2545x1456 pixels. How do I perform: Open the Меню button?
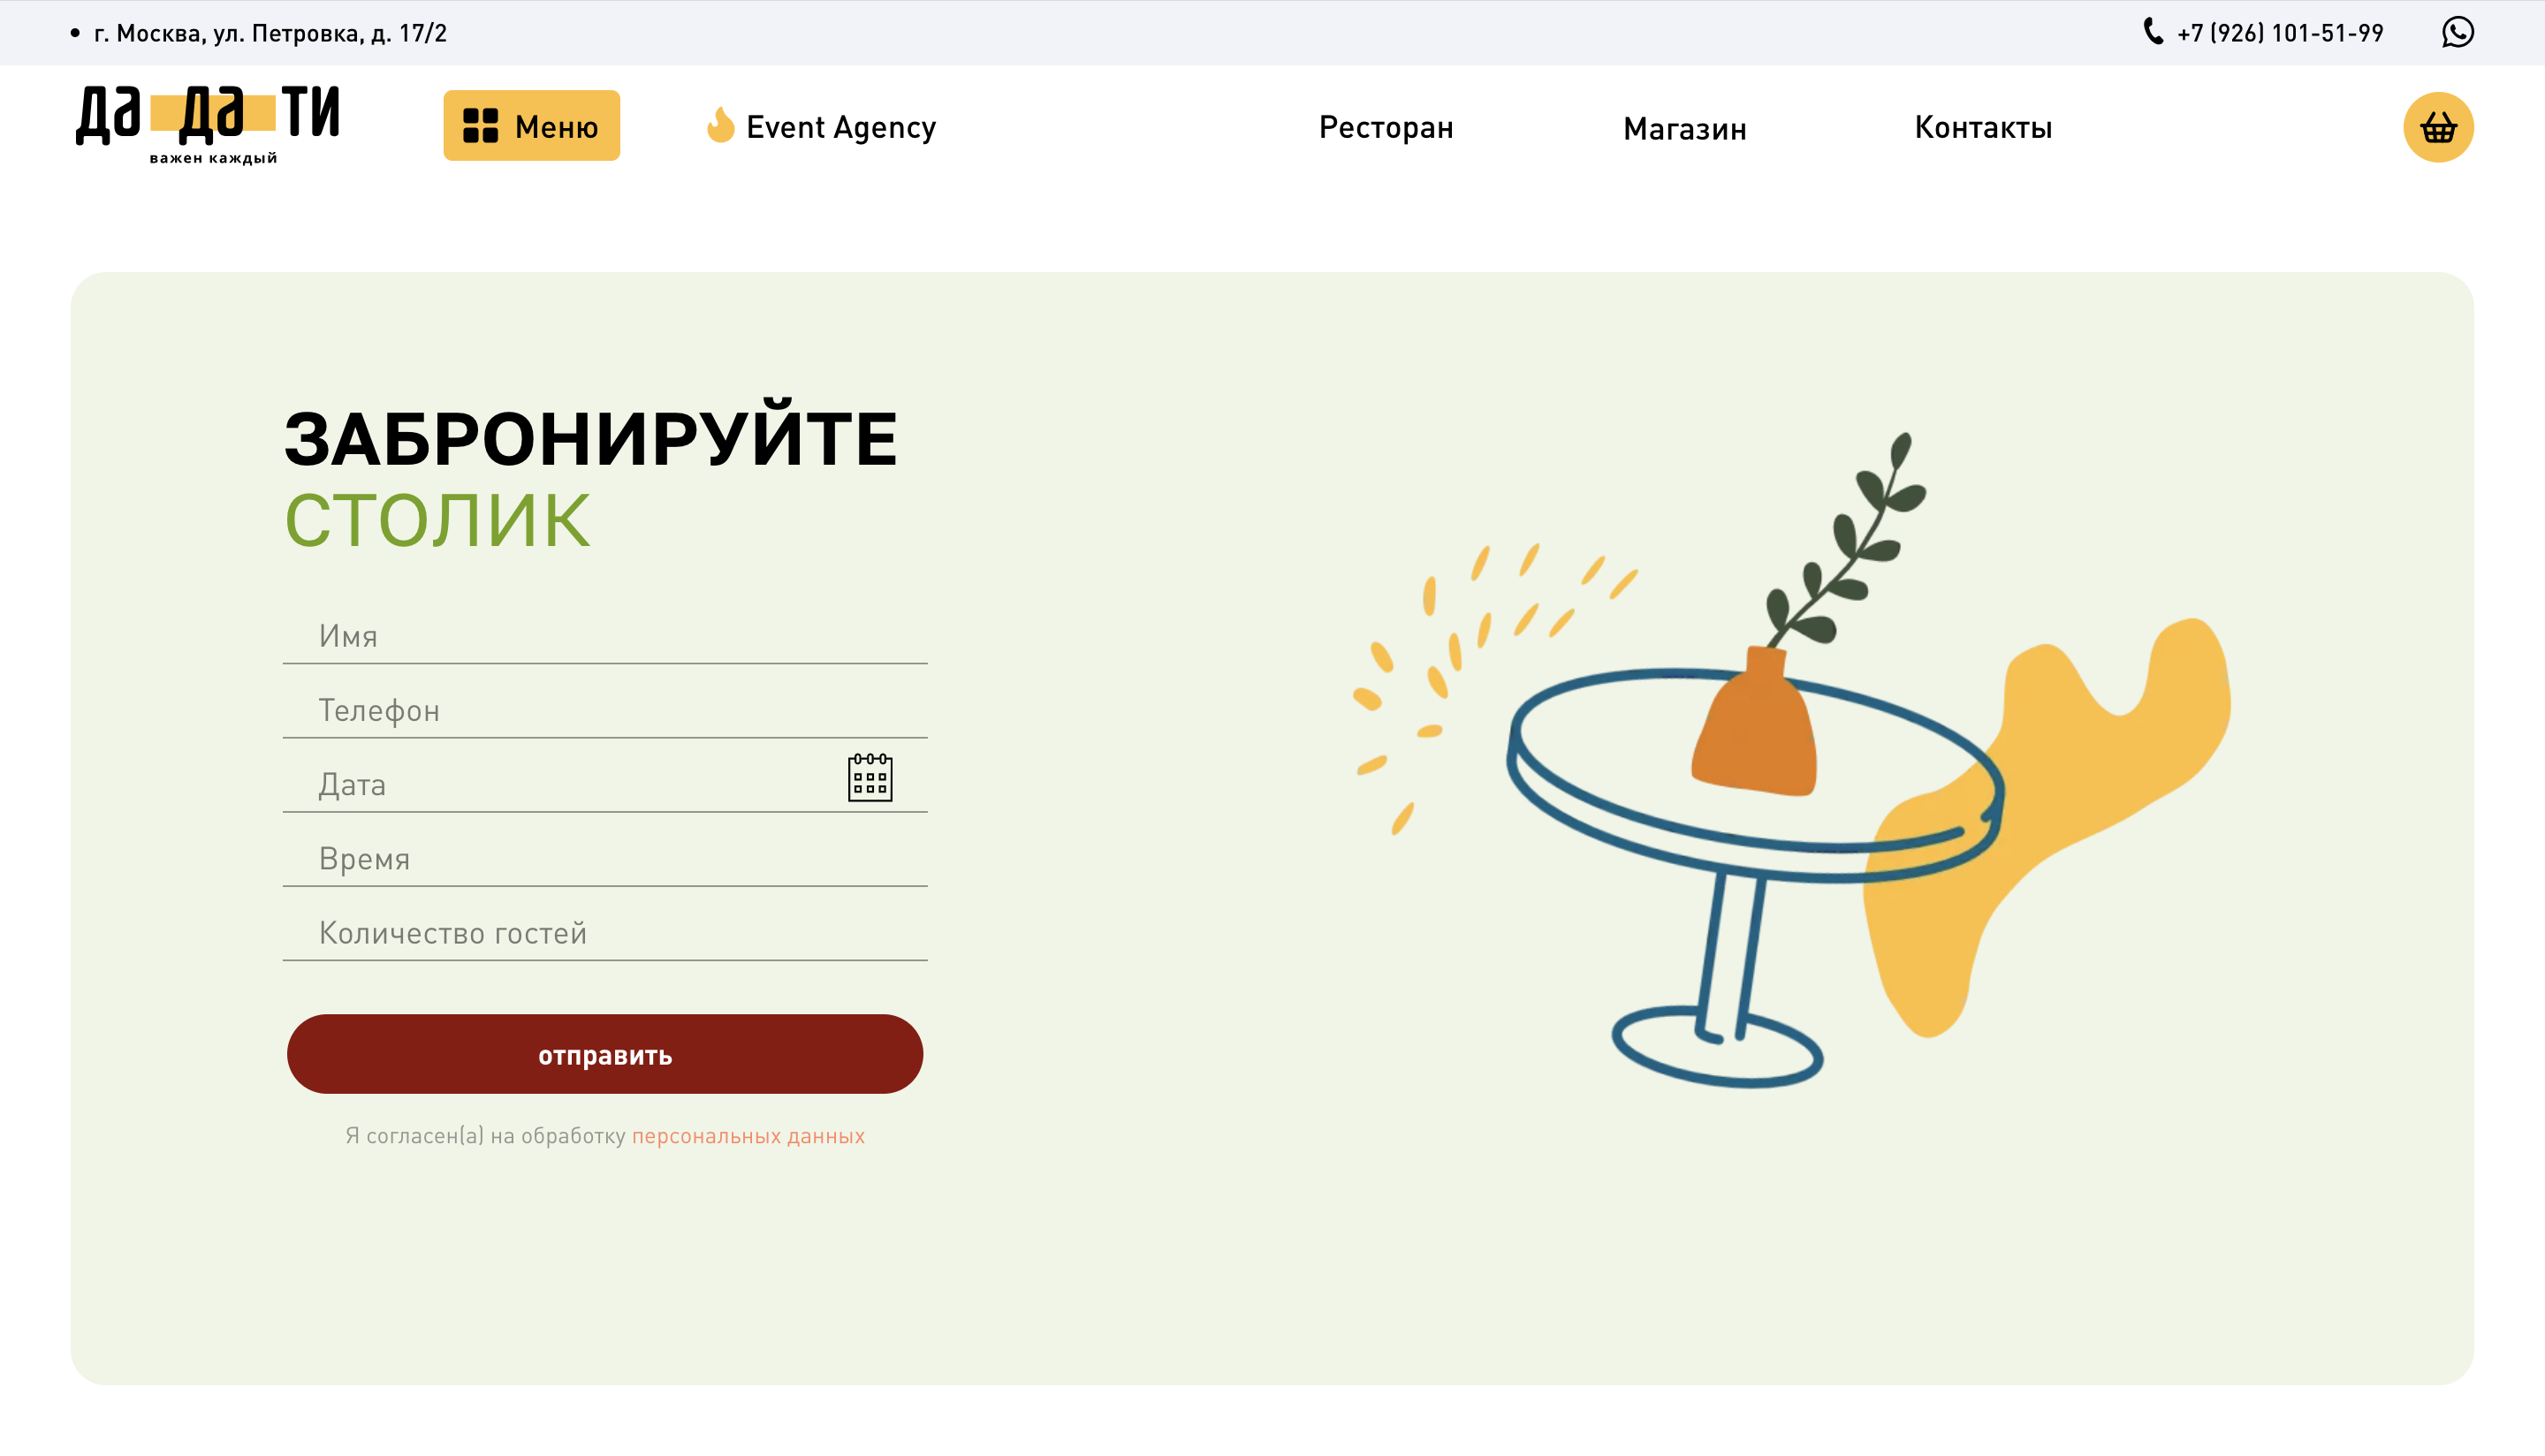pos(531,126)
